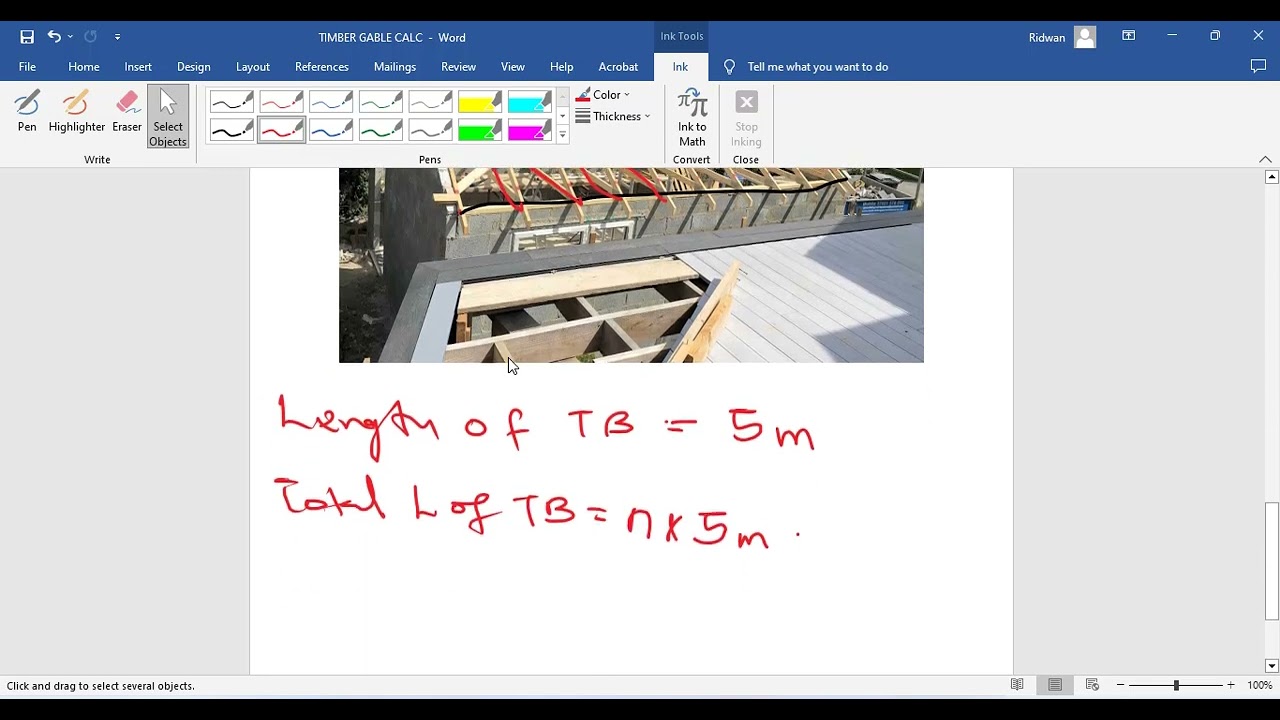Click the zoom slider handle
Image resolution: width=1280 pixels, height=720 pixels.
point(1176,685)
